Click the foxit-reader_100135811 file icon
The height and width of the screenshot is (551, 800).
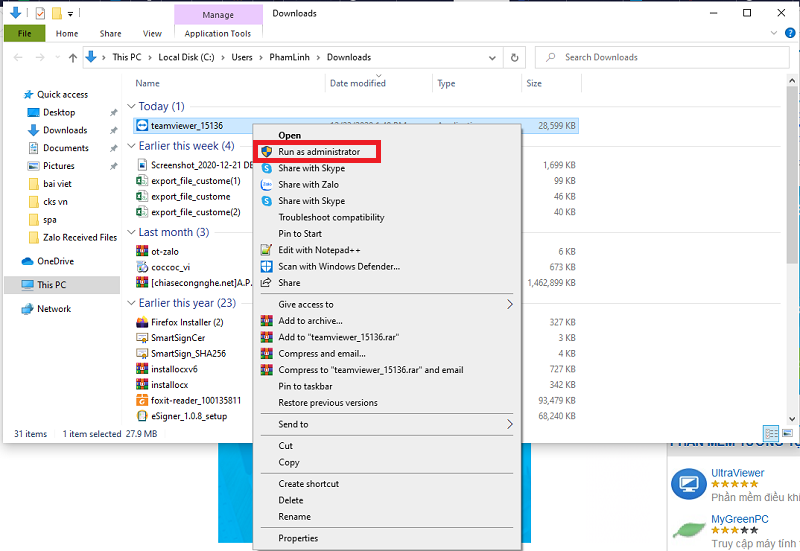[142, 400]
